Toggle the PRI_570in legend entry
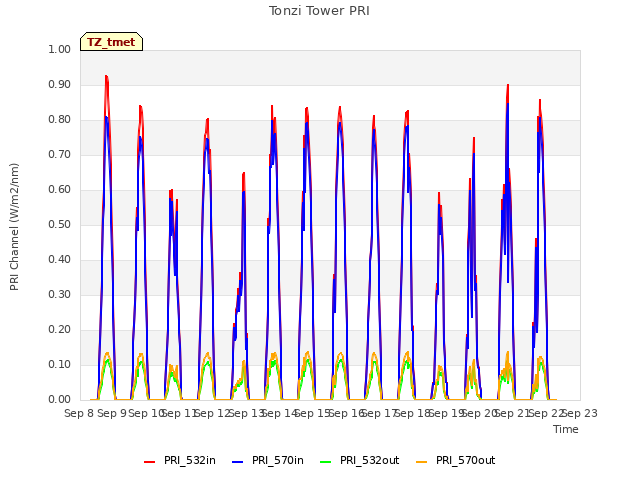Image resolution: width=640 pixels, height=480 pixels. coord(268,461)
